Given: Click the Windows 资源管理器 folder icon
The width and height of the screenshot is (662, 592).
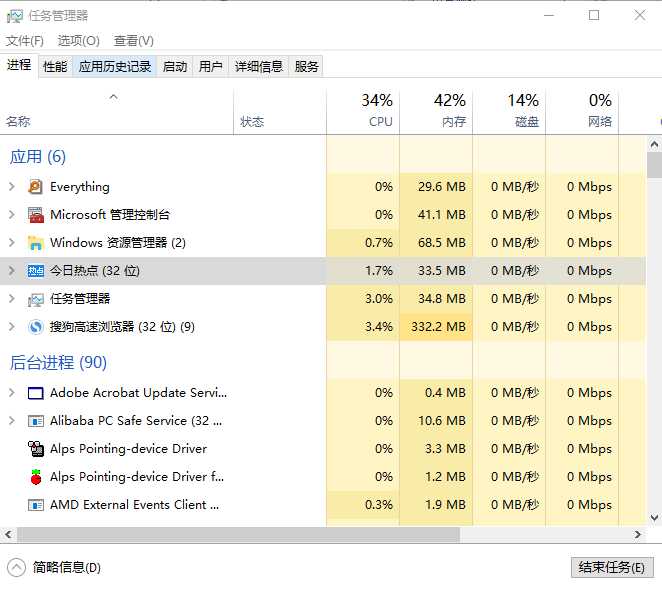Looking at the screenshot, I should [35, 243].
